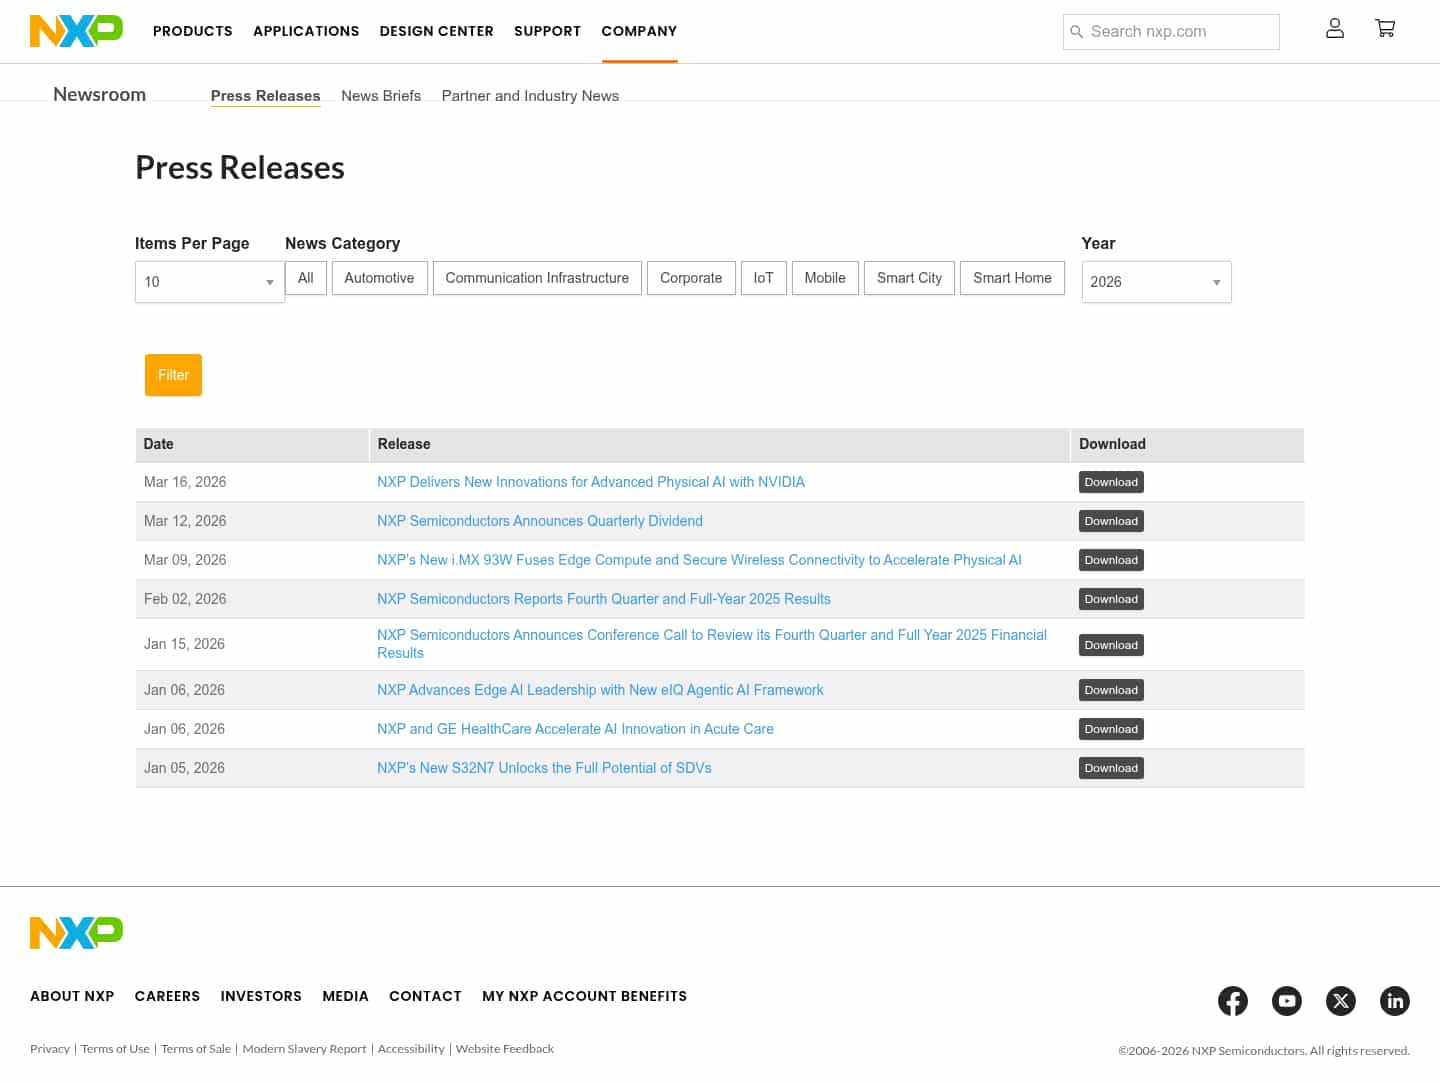Enable the Smart Home category filter
This screenshot has height=1082, width=1440.
pyautogui.click(x=1012, y=278)
